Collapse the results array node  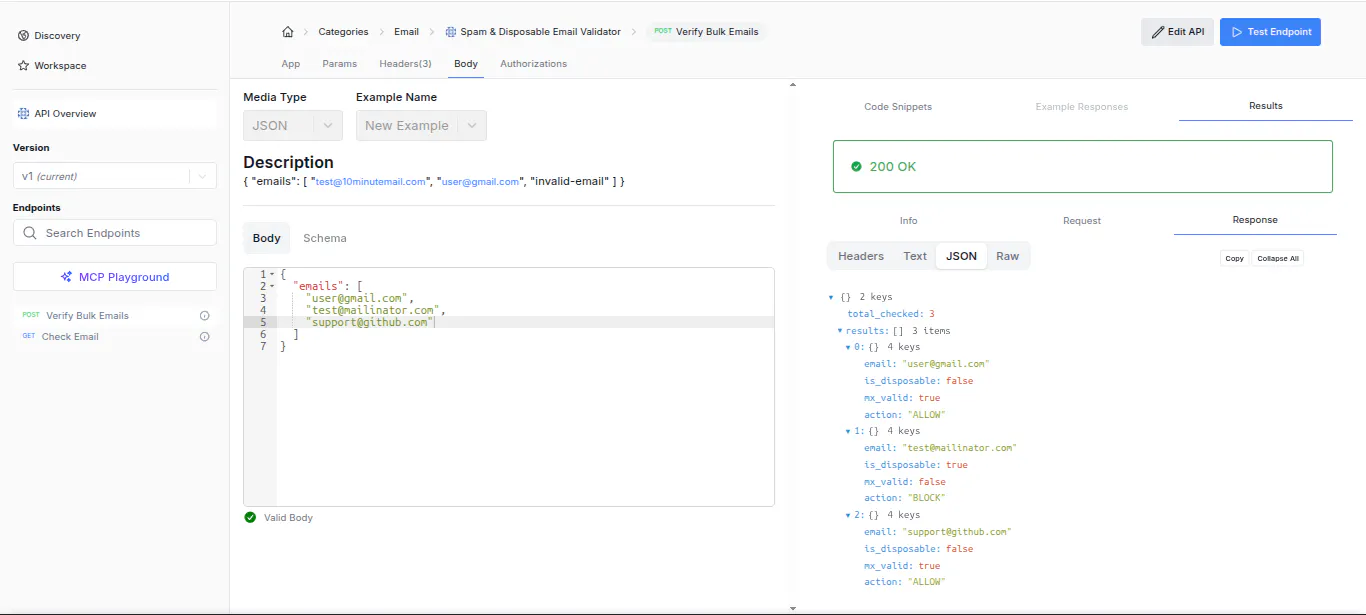point(840,330)
